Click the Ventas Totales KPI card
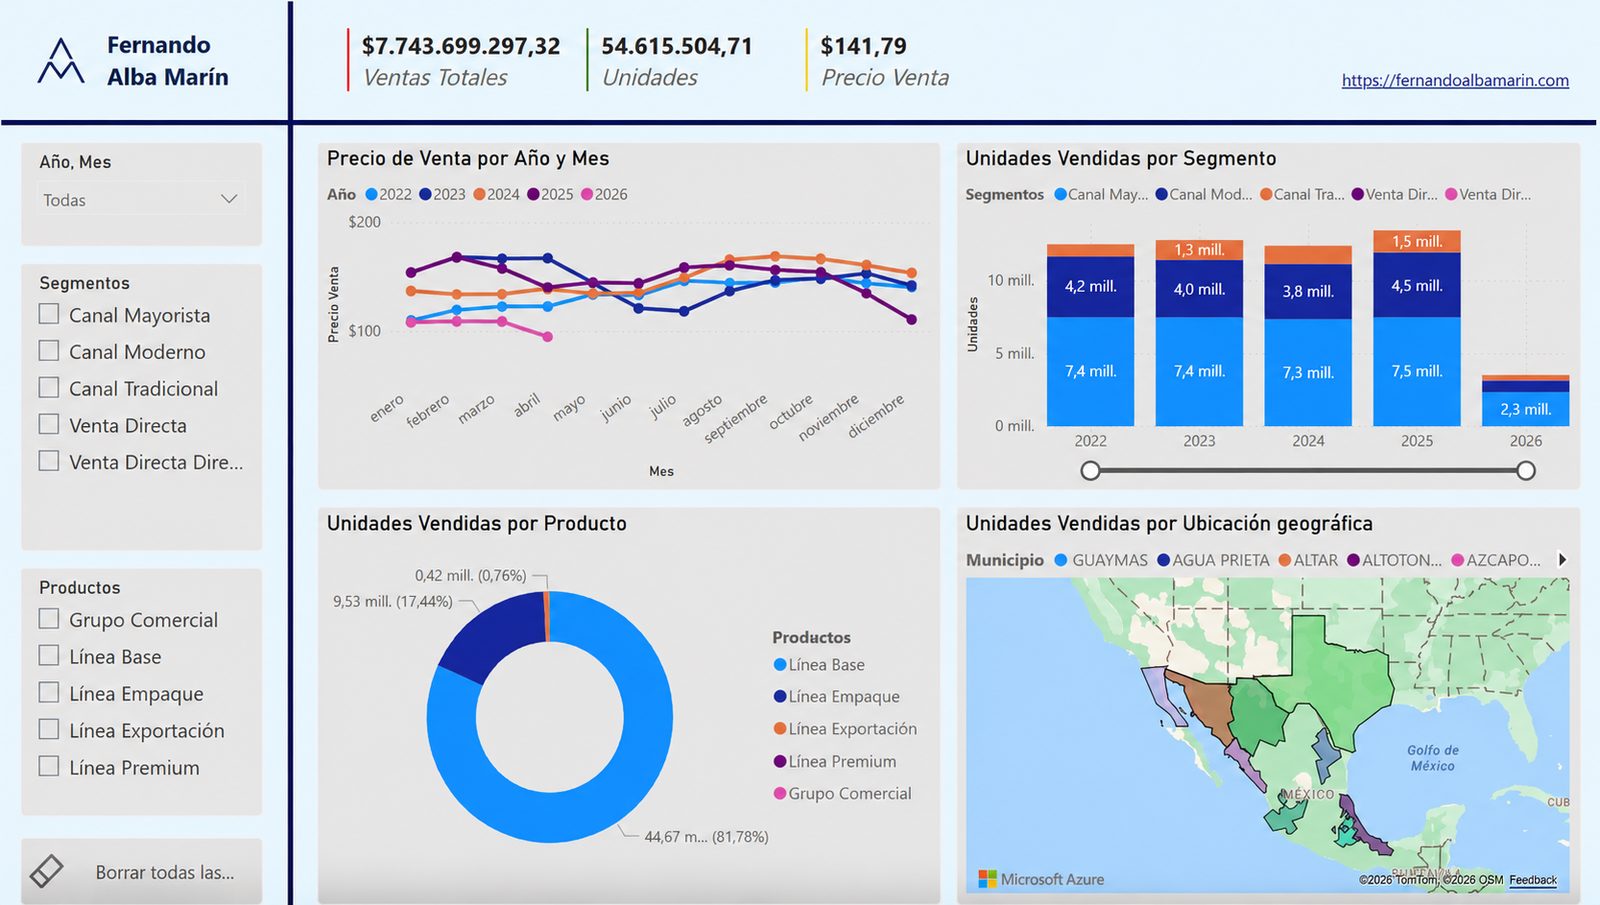This screenshot has height=905, width=1600. pyautogui.click(x=461, y=61)
